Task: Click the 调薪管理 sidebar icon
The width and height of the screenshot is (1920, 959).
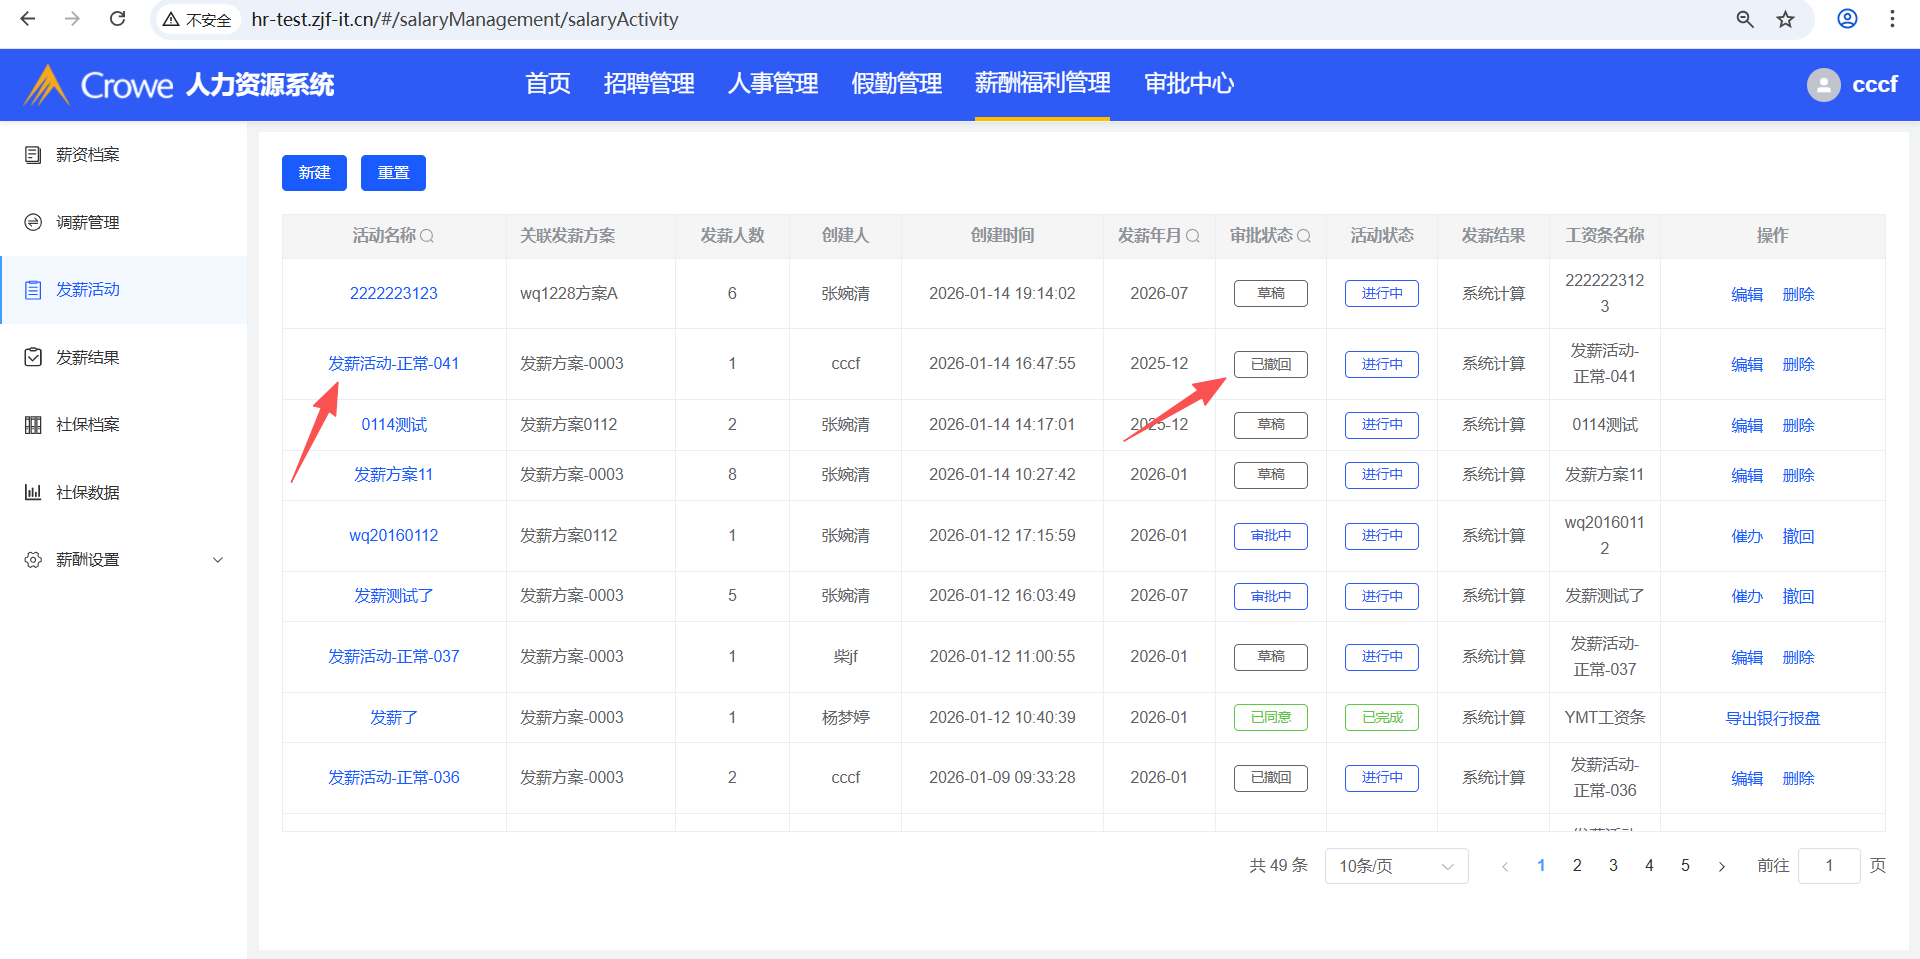Action: click(x=33, y=222)
